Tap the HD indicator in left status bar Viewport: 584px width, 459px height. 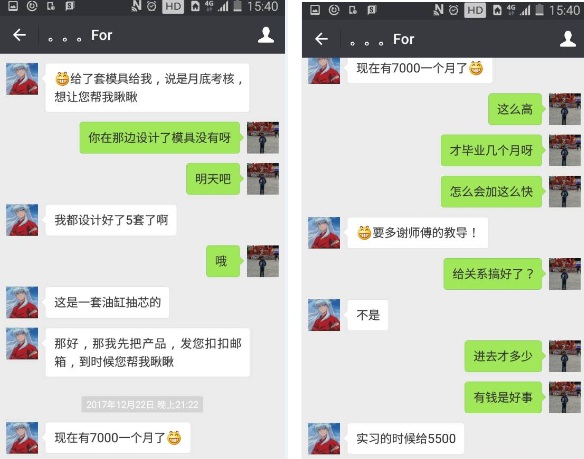(173, 6)
